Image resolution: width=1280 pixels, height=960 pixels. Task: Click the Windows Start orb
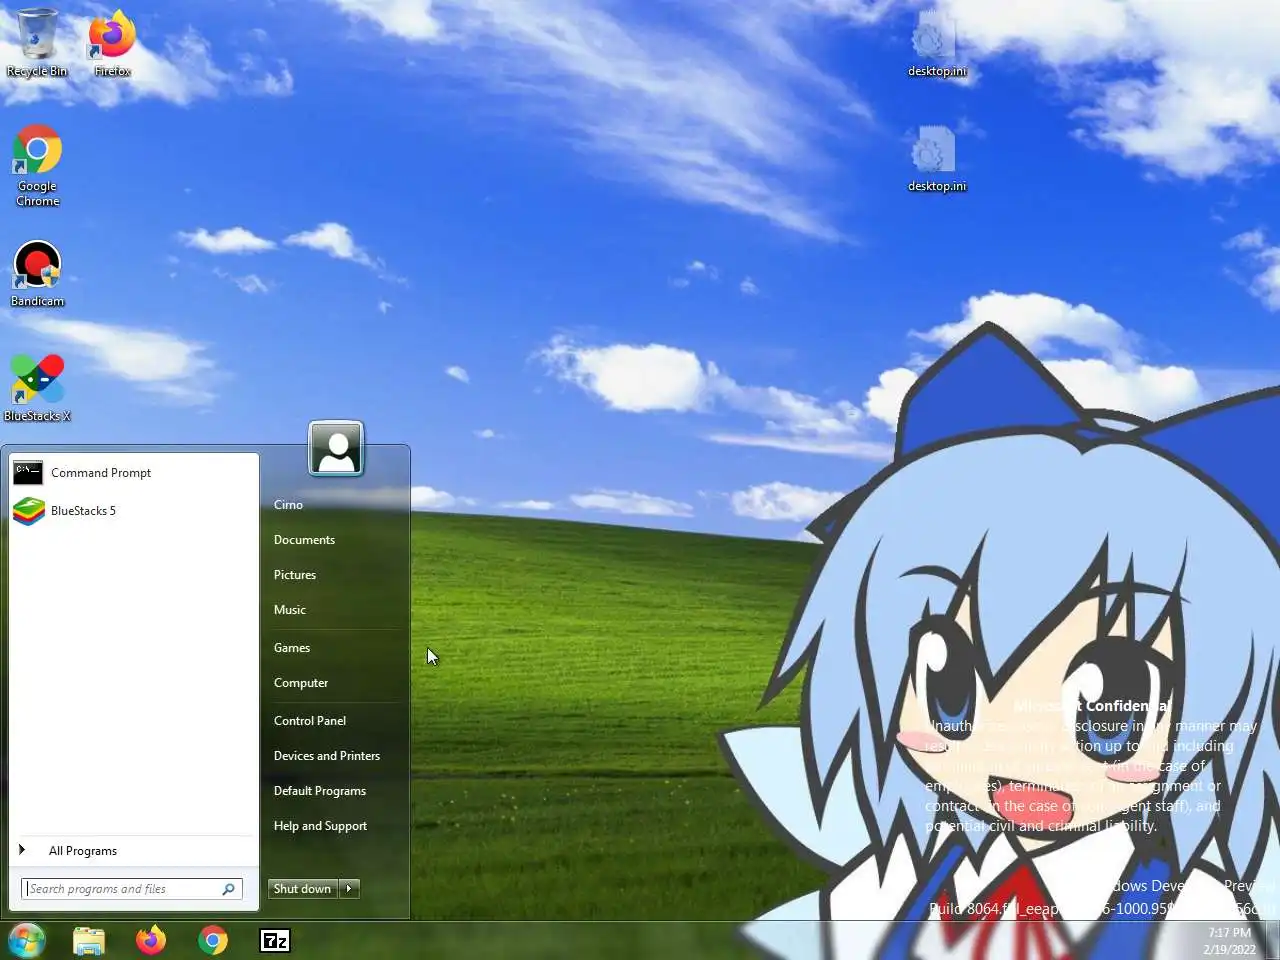click(27, 940)
